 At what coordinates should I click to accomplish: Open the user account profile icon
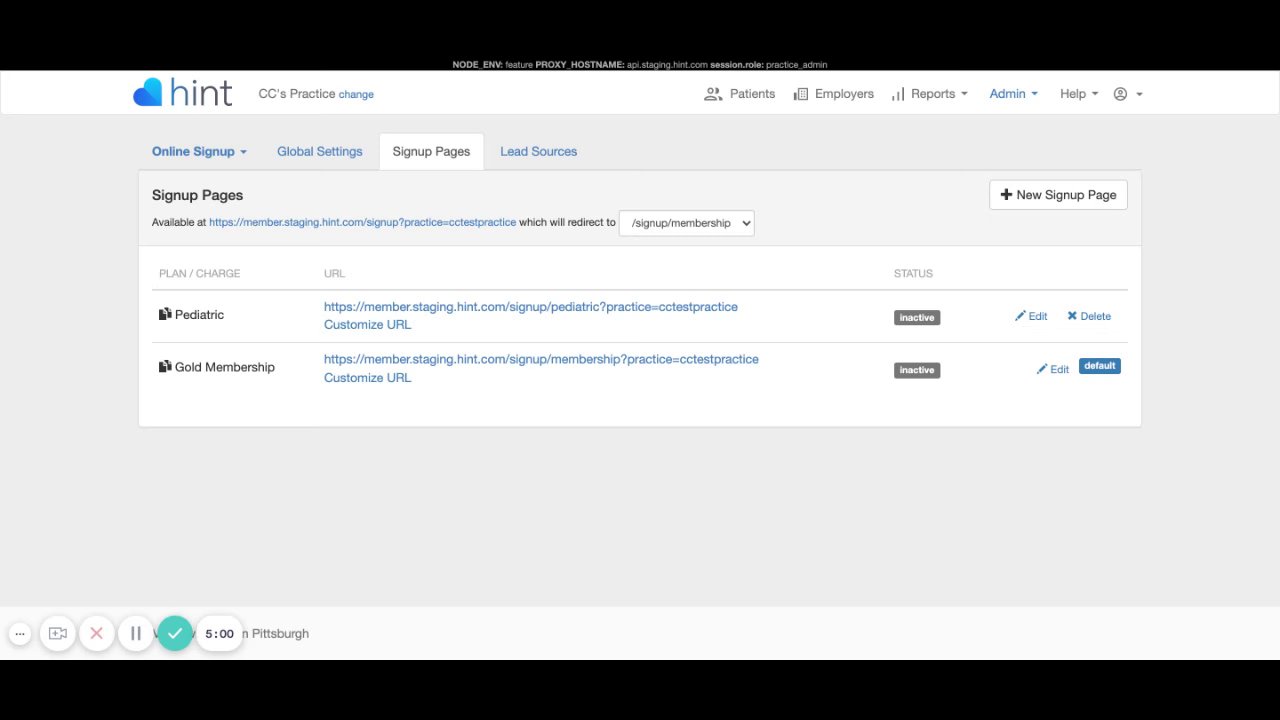click(1120, 94)
